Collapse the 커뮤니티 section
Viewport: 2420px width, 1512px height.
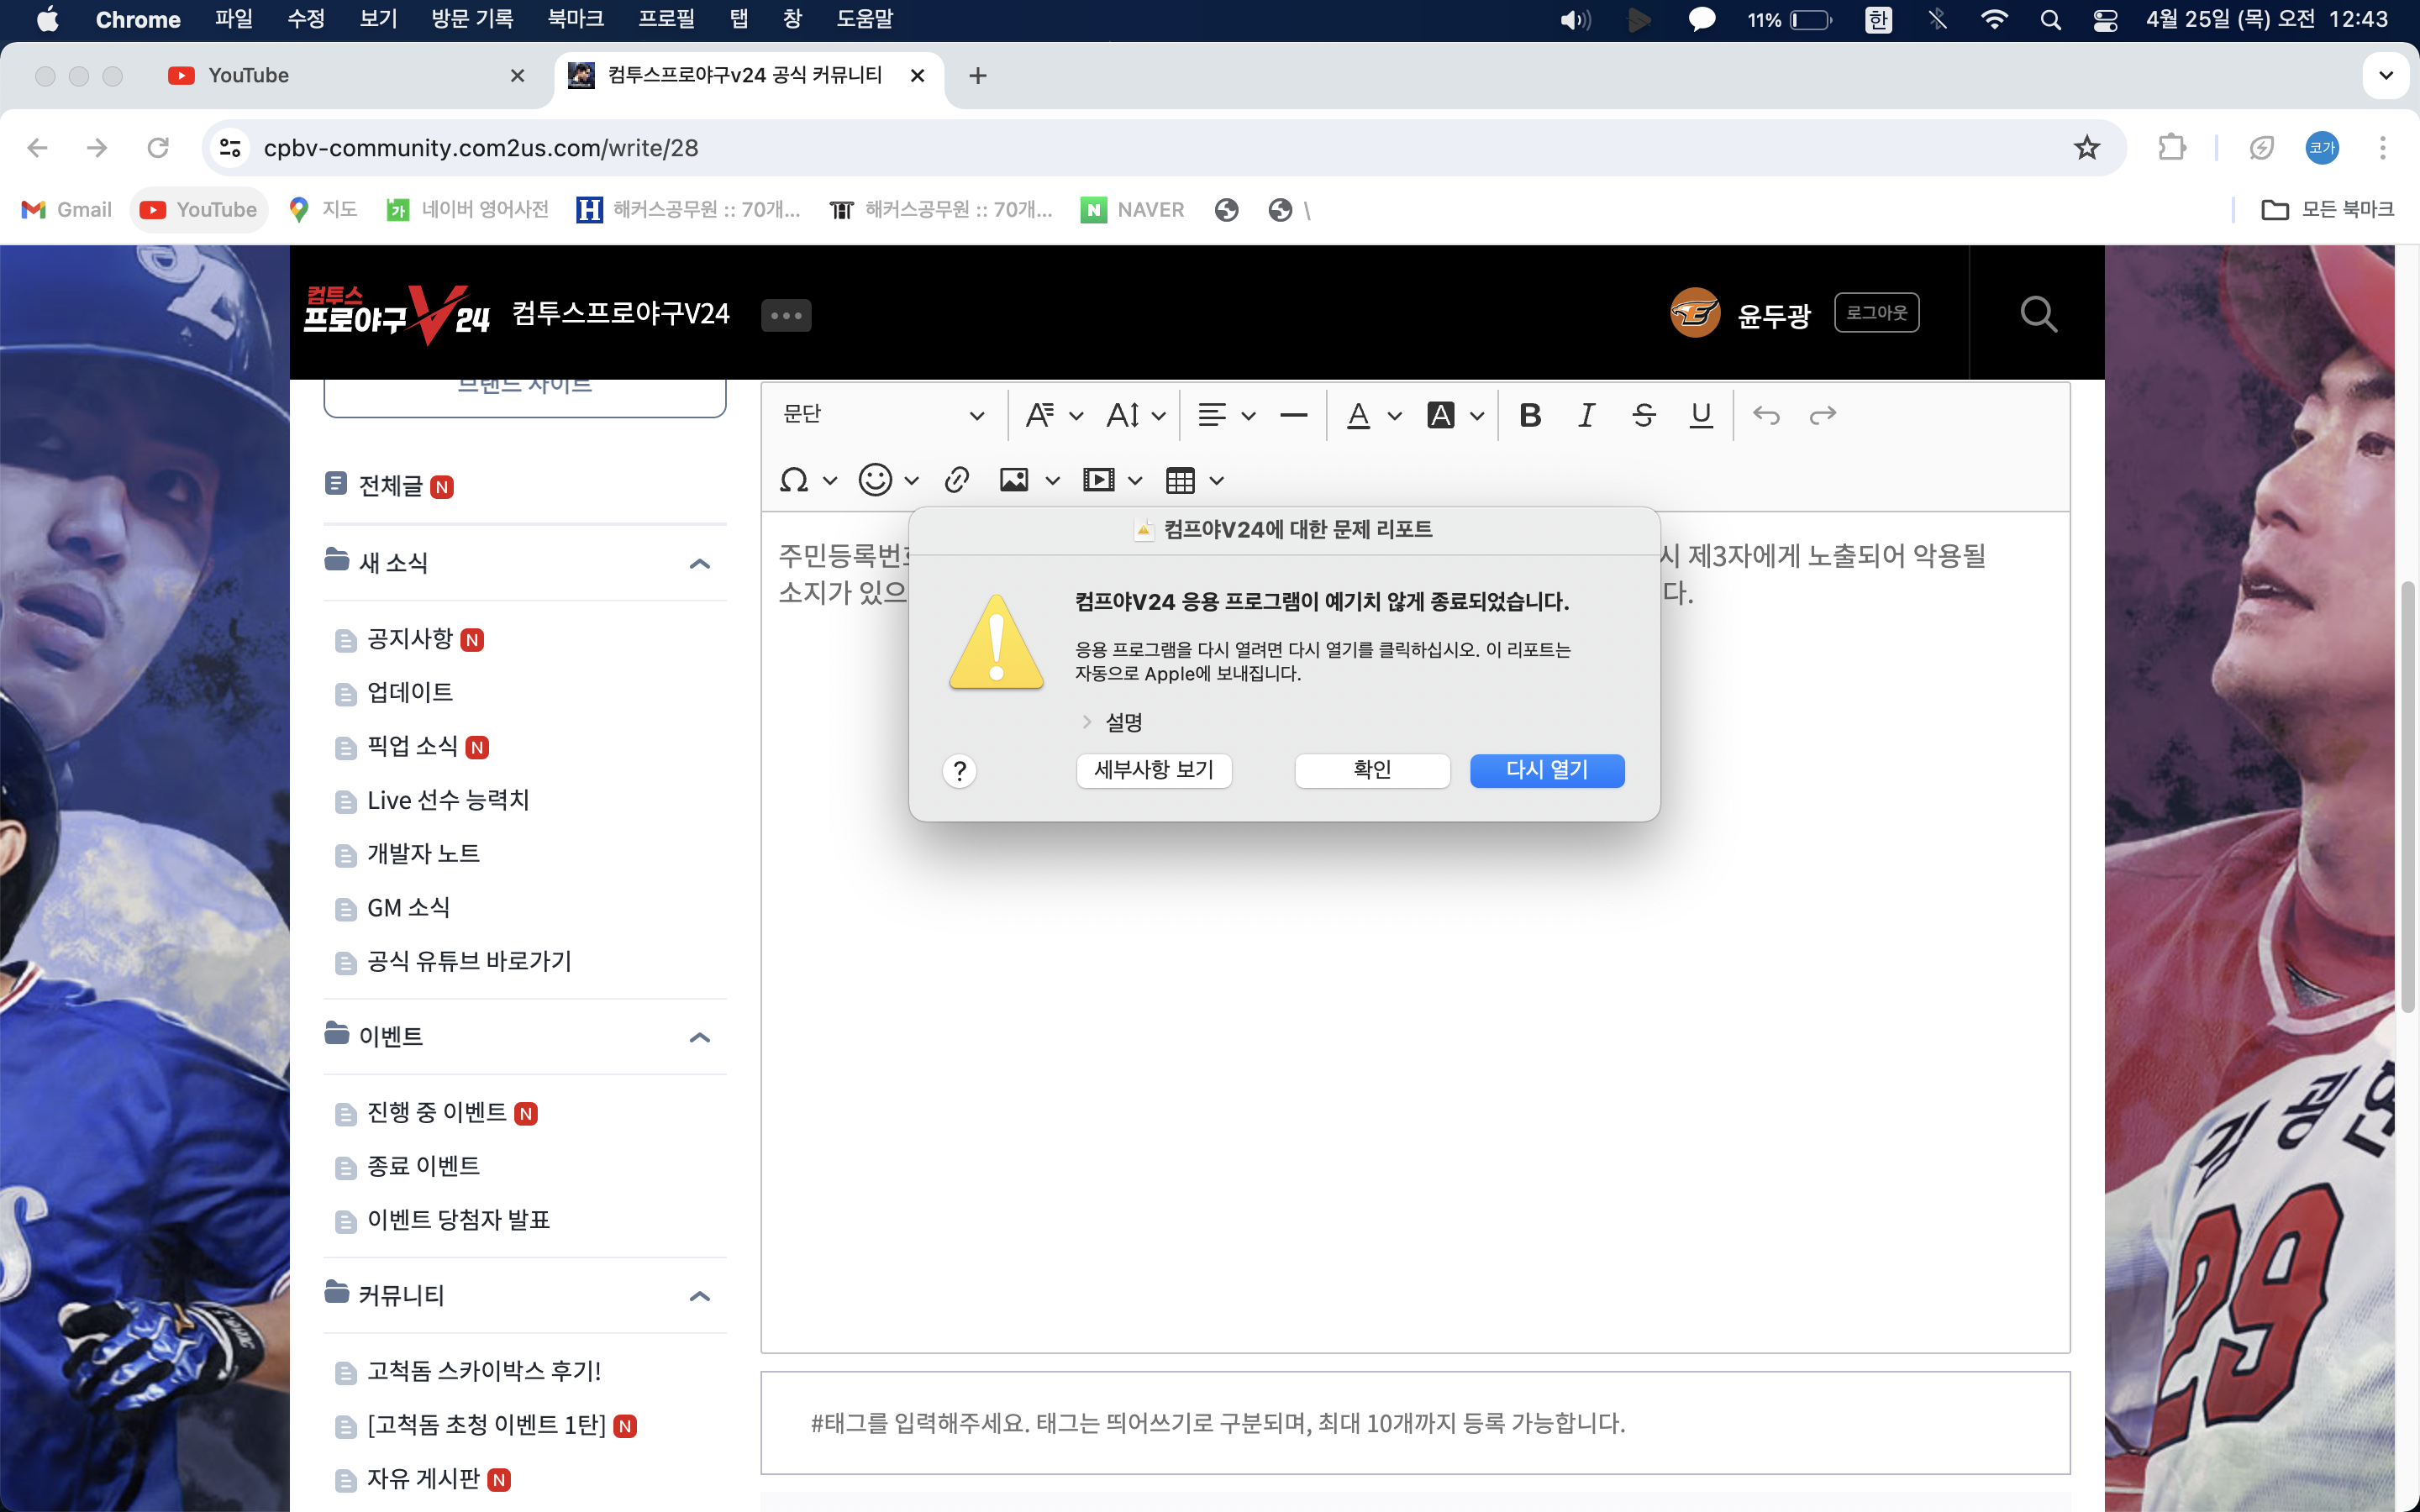(x=700, y=1296)
